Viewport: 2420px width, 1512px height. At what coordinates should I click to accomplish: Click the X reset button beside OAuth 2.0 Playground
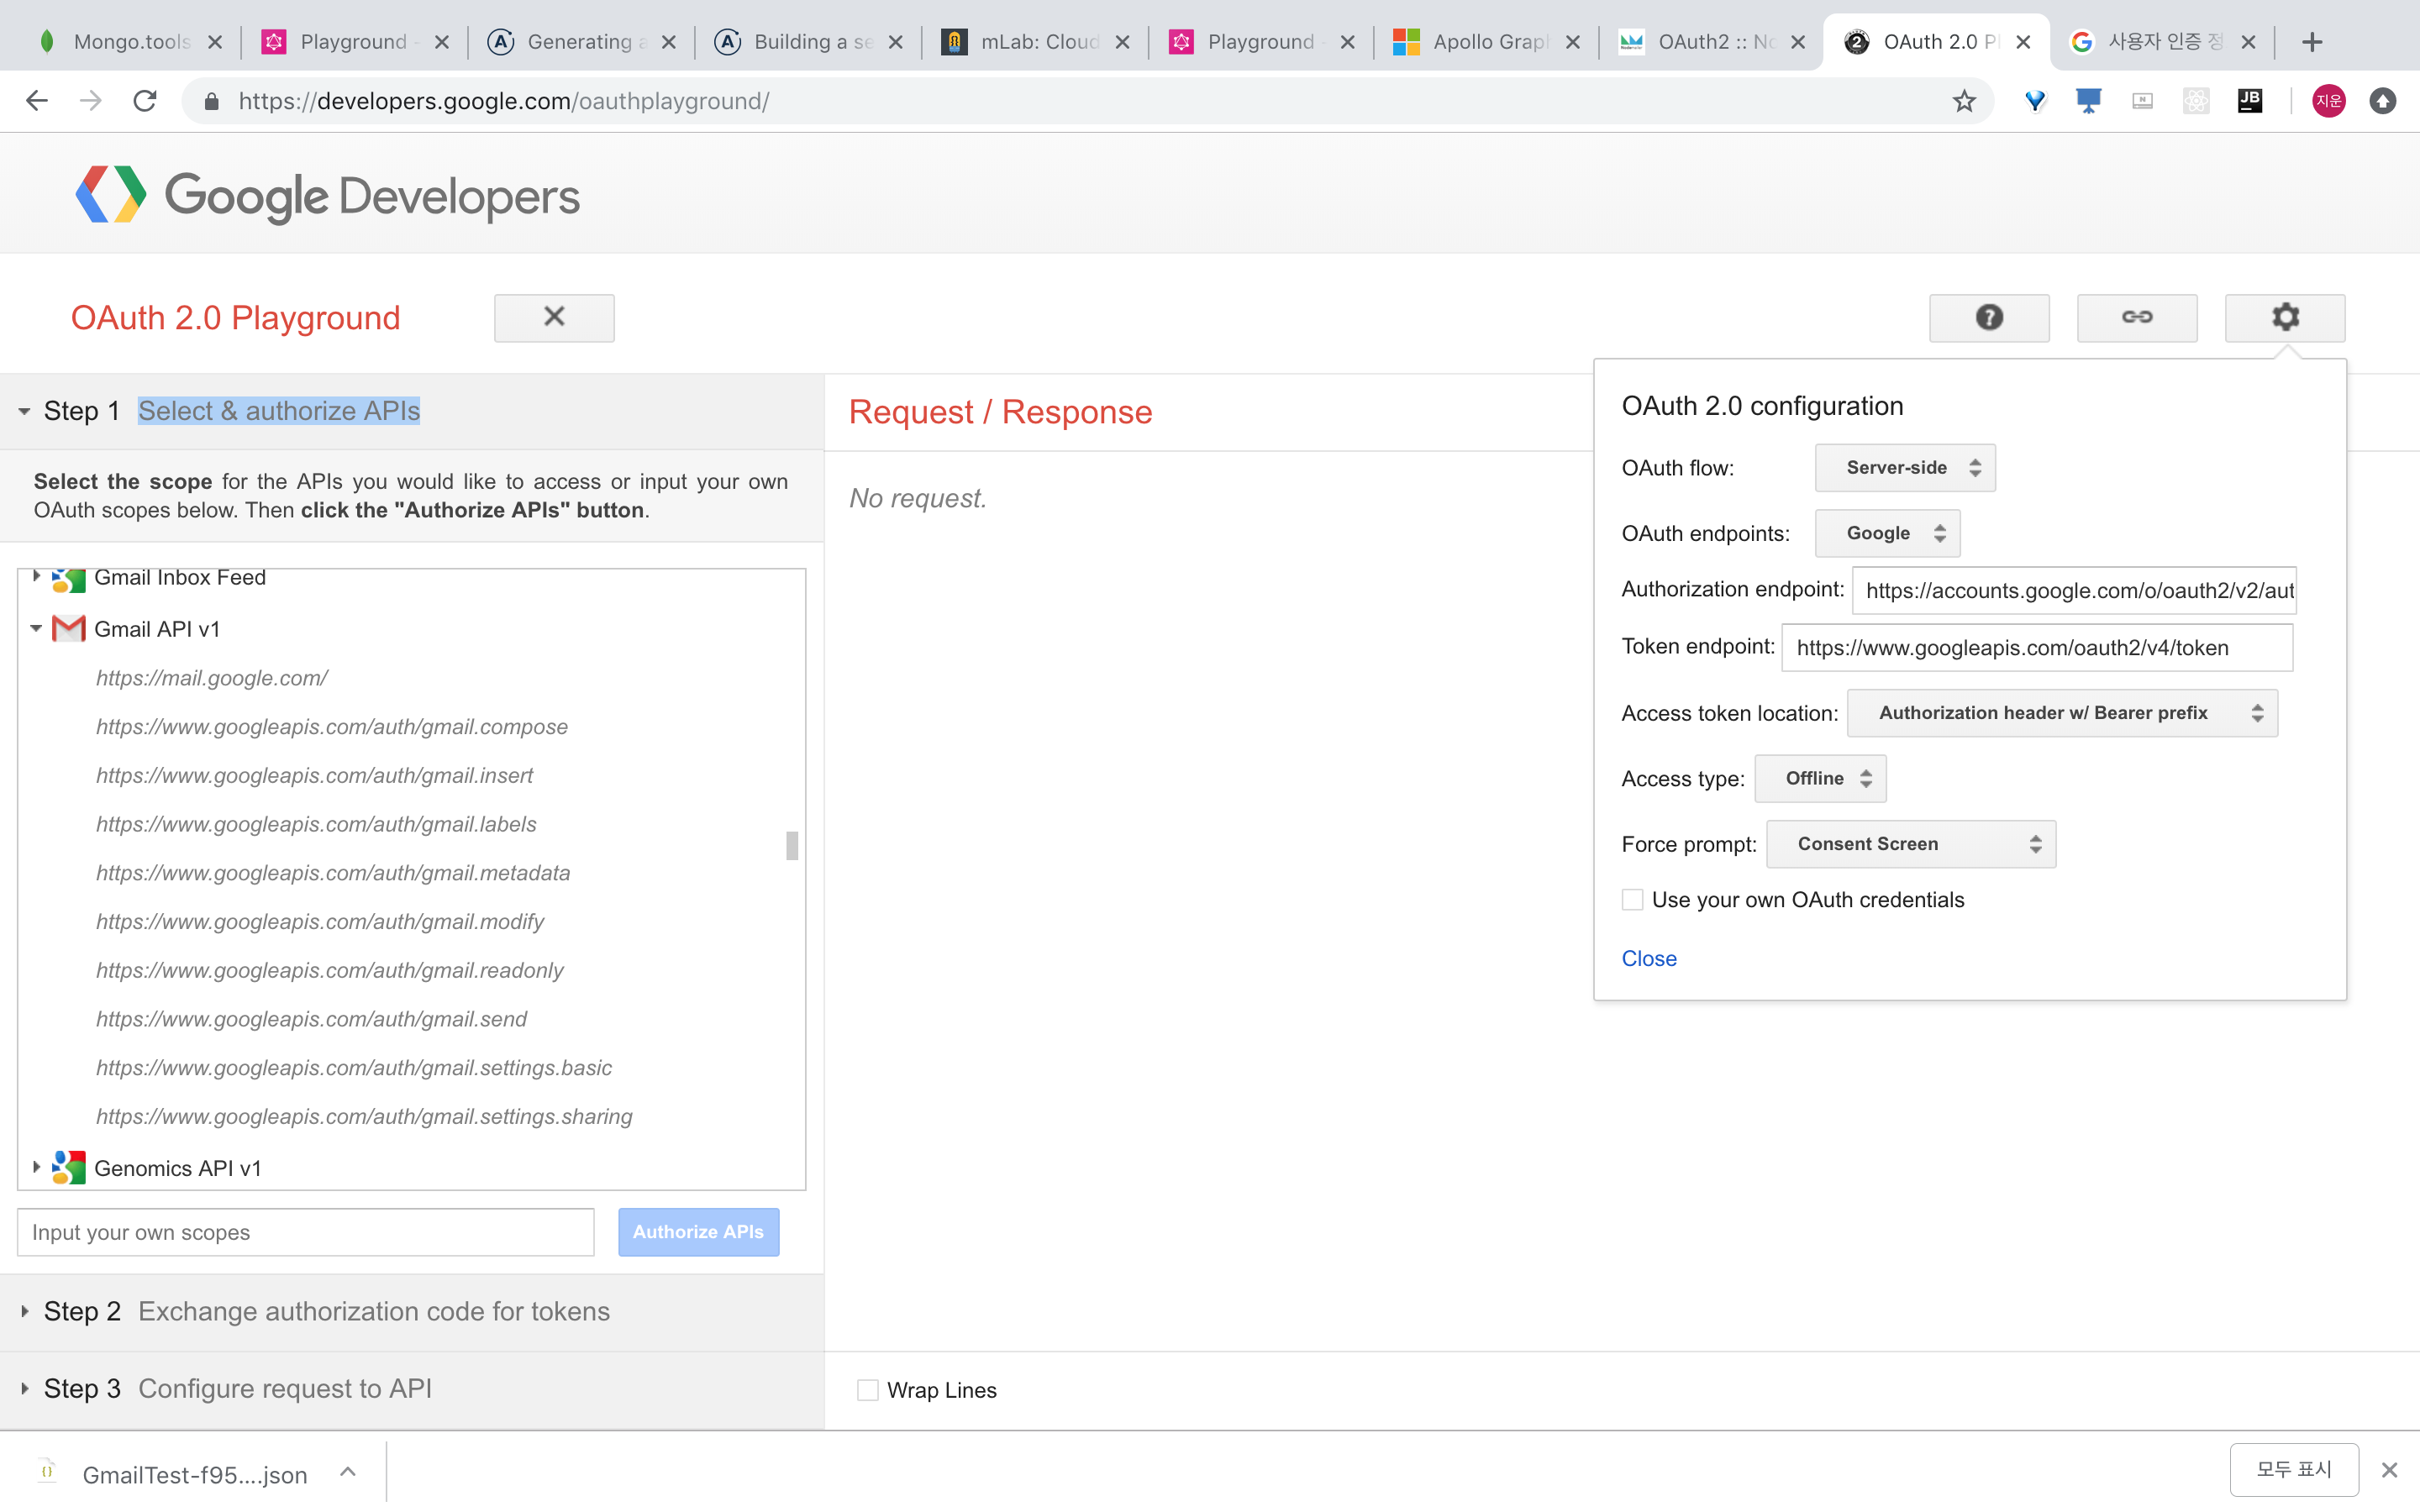click(554, 317)
